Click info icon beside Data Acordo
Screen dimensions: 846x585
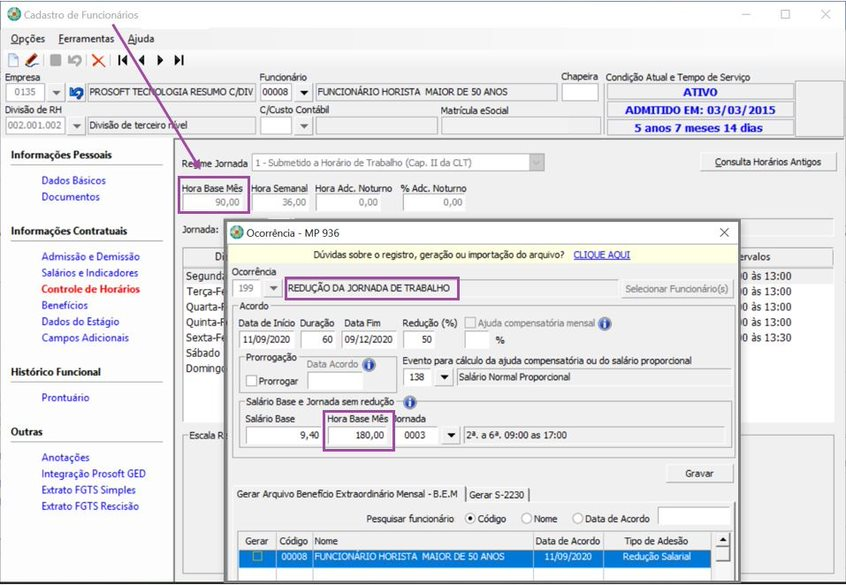coord(369,365)
